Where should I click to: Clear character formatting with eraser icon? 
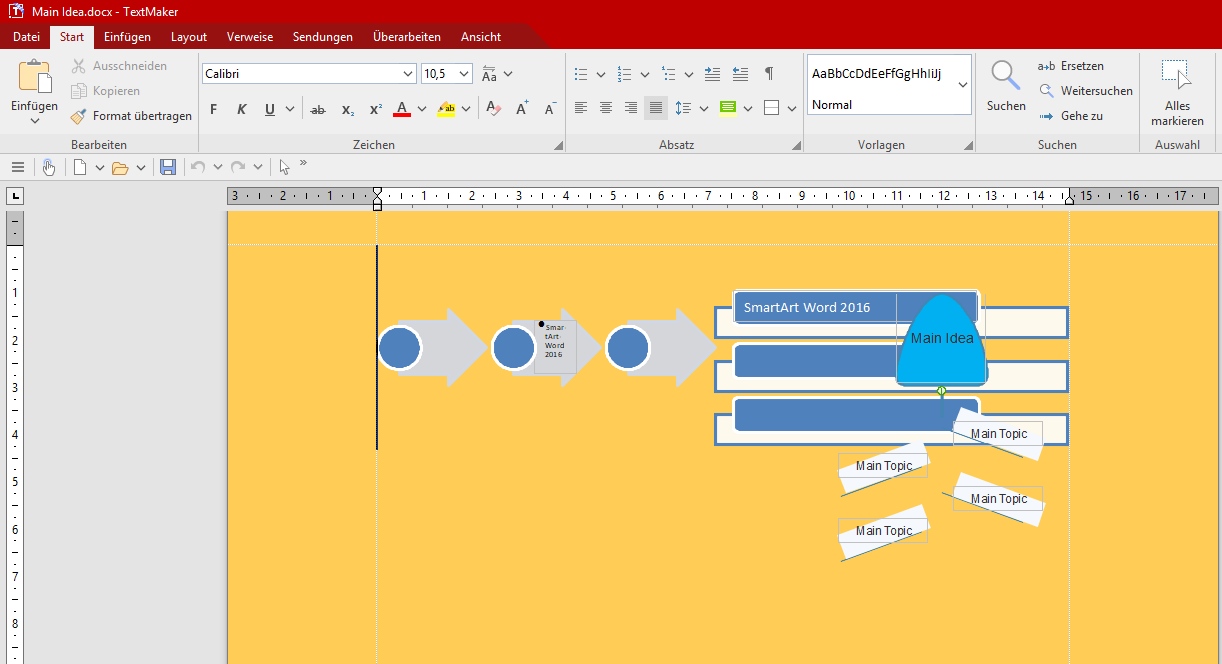pos(492,109)
